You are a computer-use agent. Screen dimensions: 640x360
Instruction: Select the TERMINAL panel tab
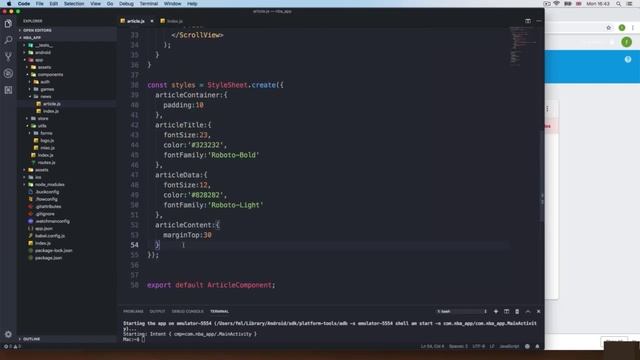(219, 311)
